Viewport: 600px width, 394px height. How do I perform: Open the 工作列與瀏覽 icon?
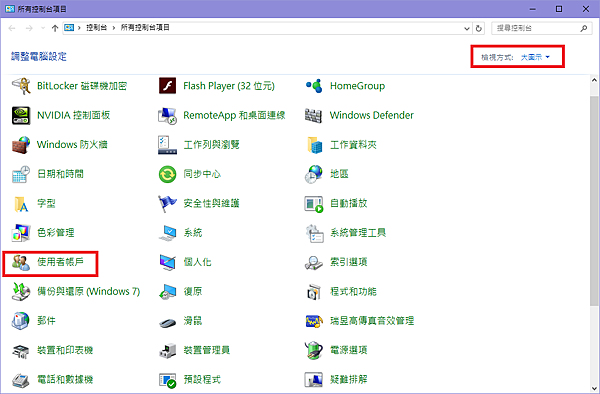pos(167,145)
